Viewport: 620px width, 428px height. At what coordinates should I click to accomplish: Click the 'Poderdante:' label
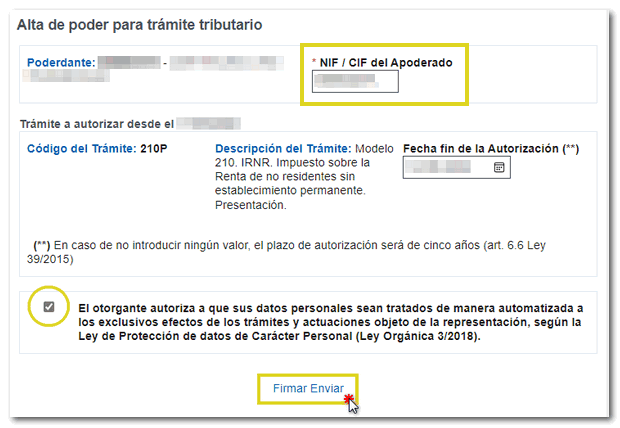[62, 63]
